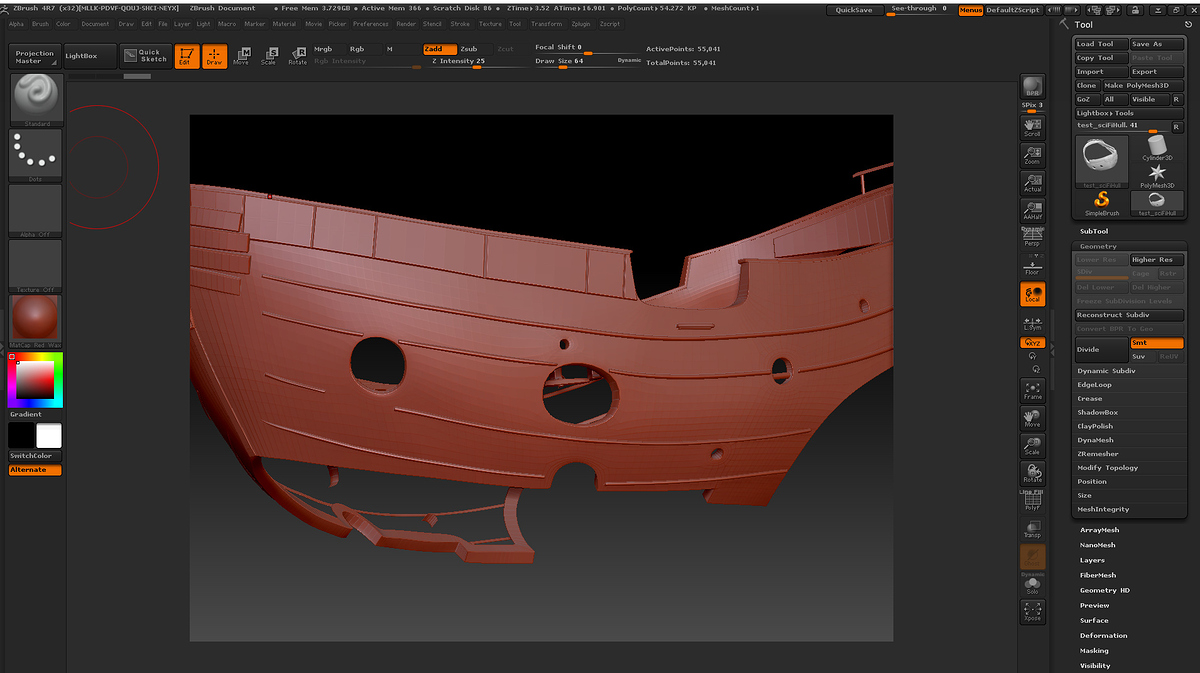The image size is (1200, 673).
Task: Click the right shelf Scale view icon
Action: coord(1032,446)
